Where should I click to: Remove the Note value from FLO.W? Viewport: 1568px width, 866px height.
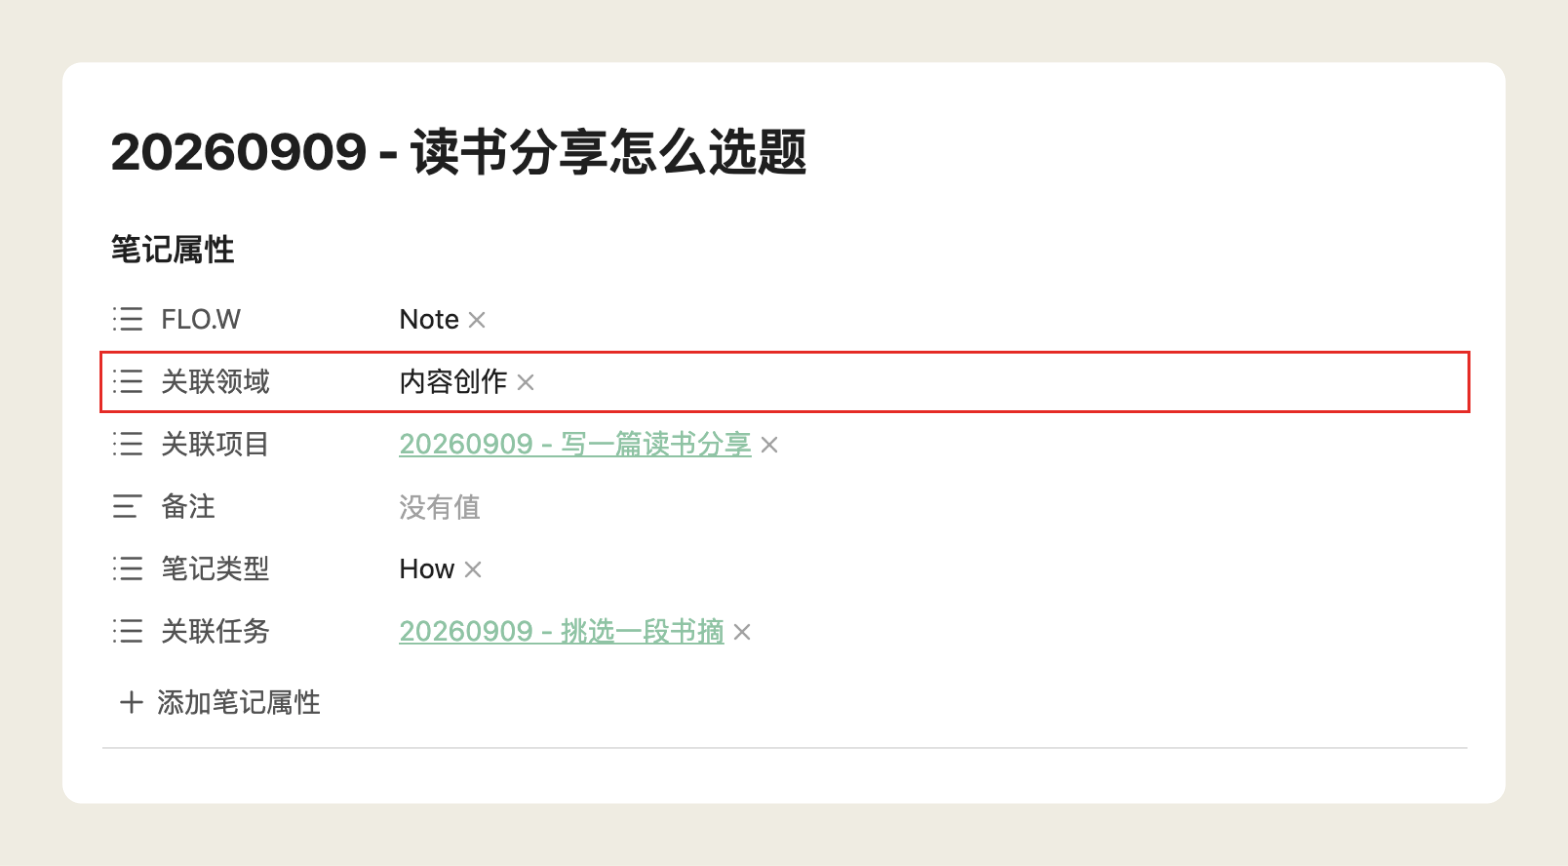pos(477,320)
